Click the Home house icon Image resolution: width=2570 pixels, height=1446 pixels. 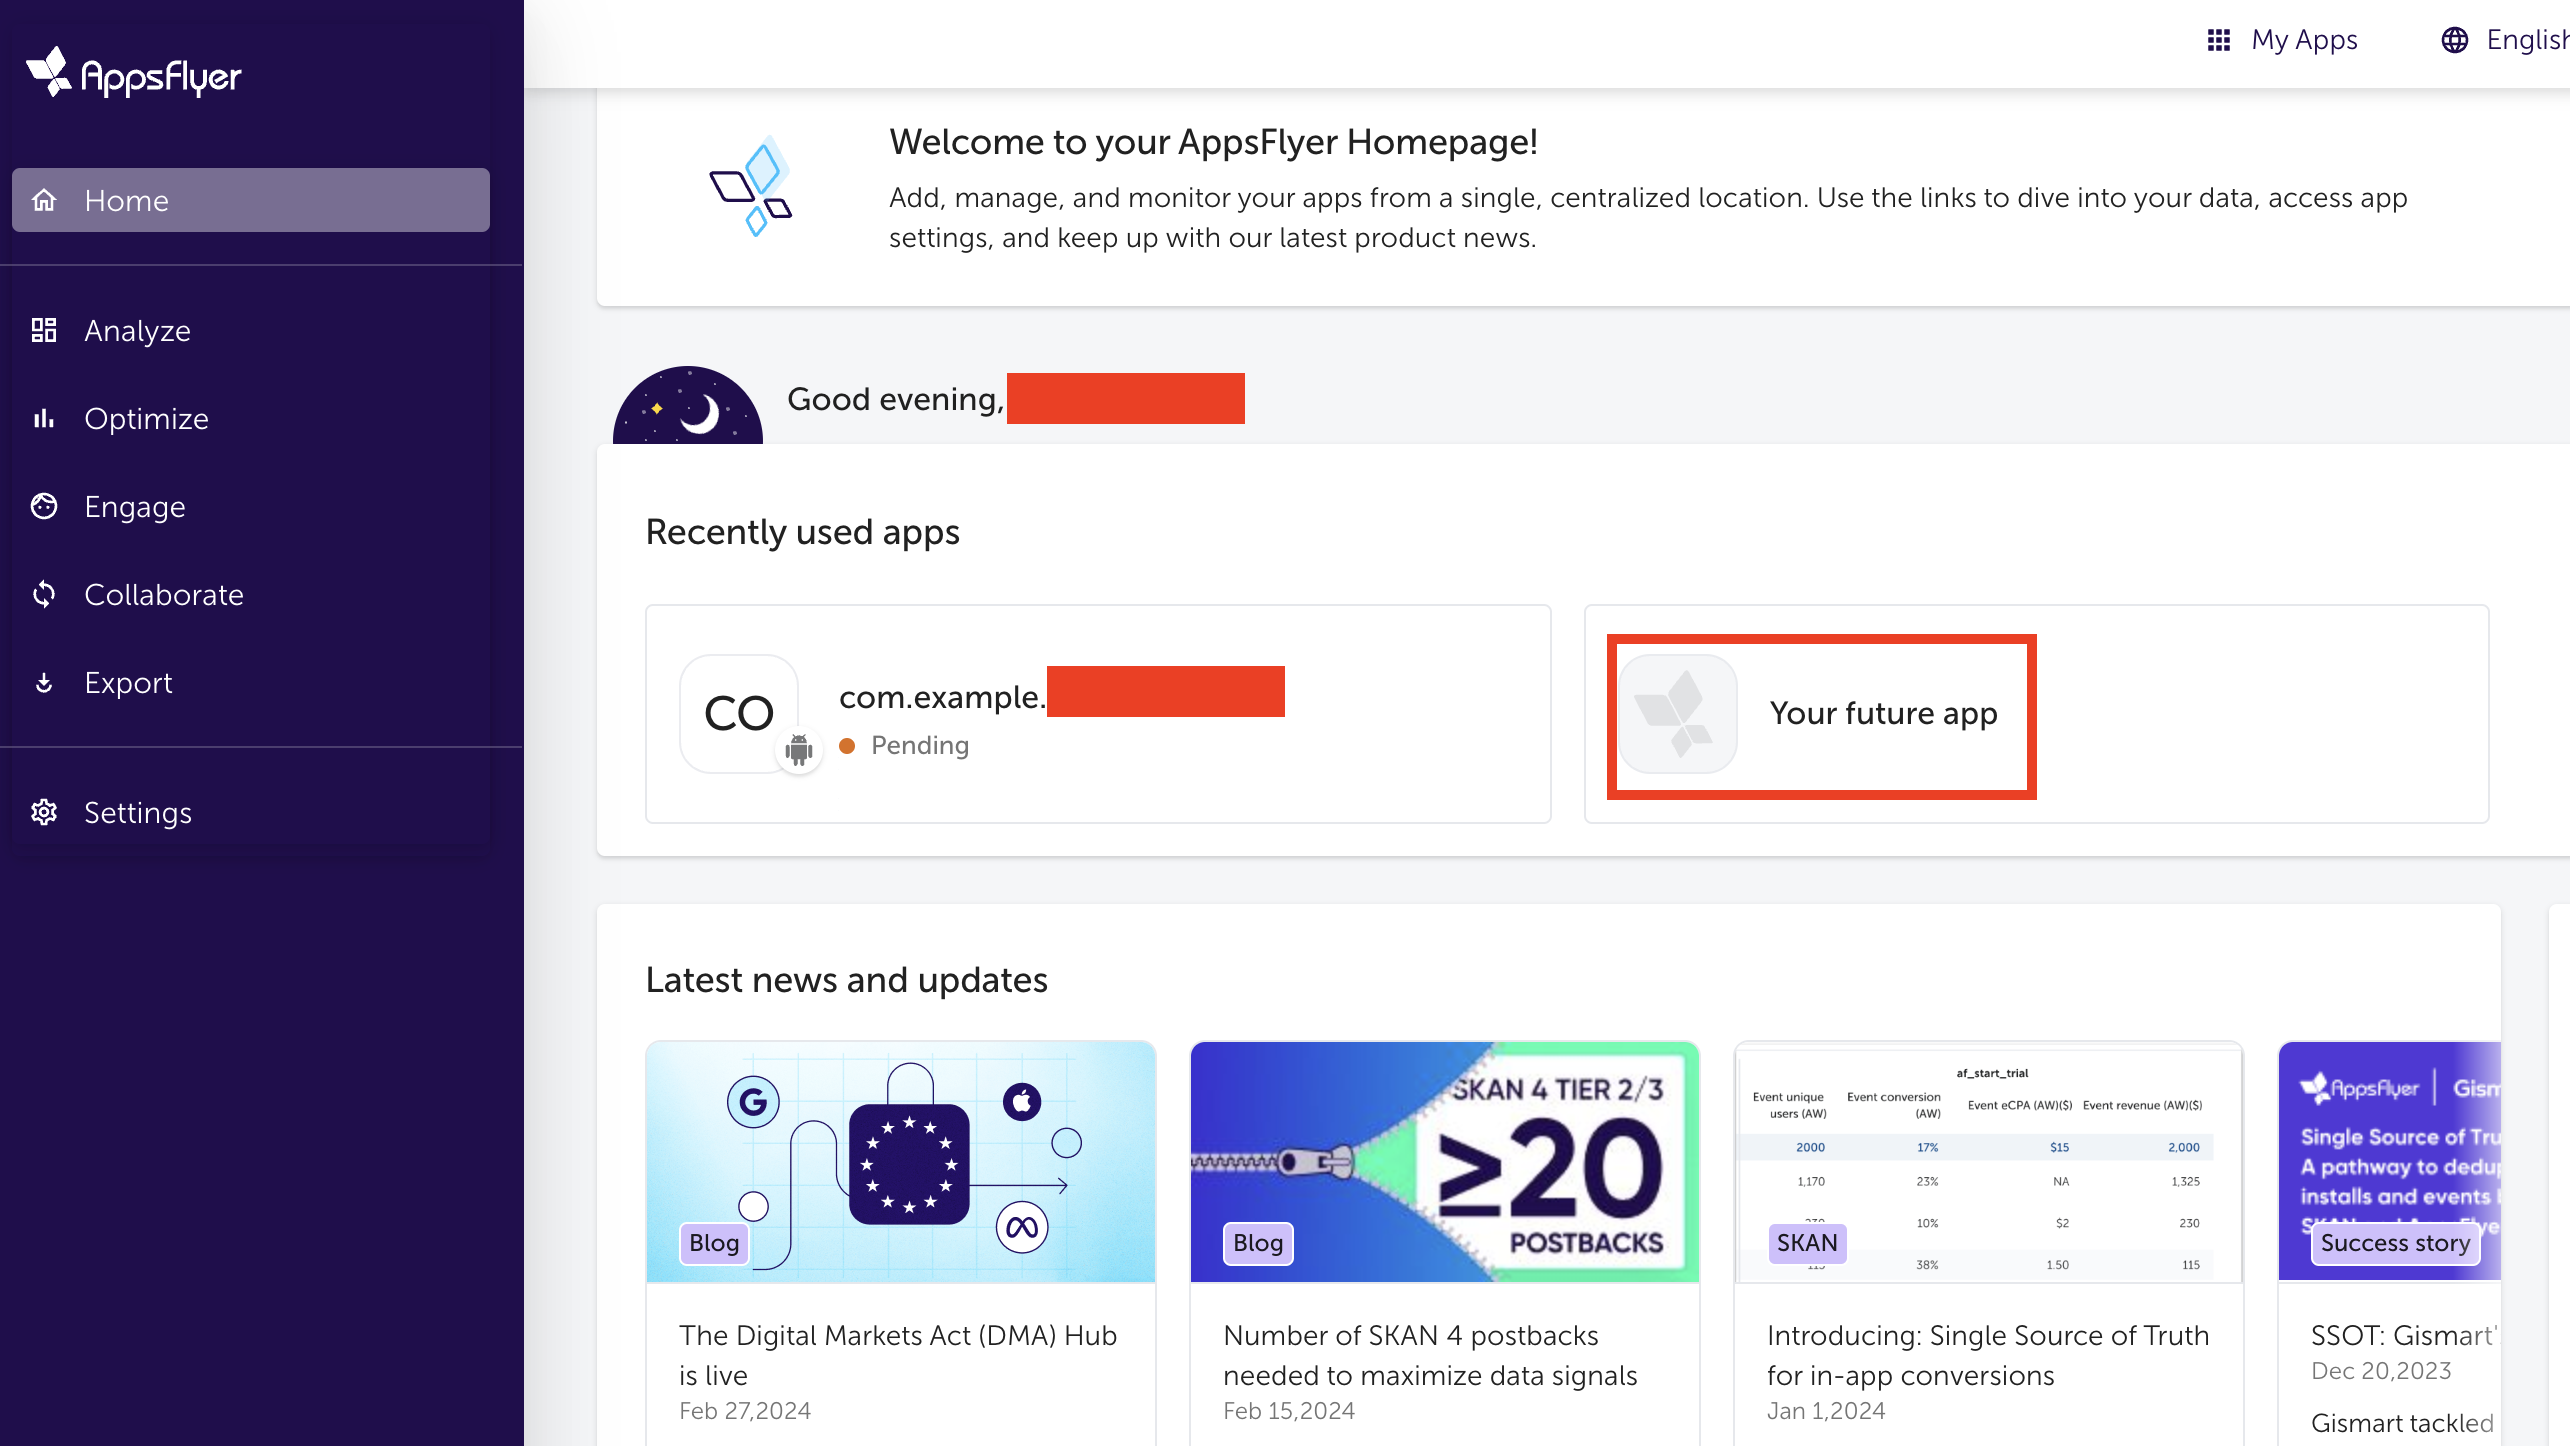[44, 200]
